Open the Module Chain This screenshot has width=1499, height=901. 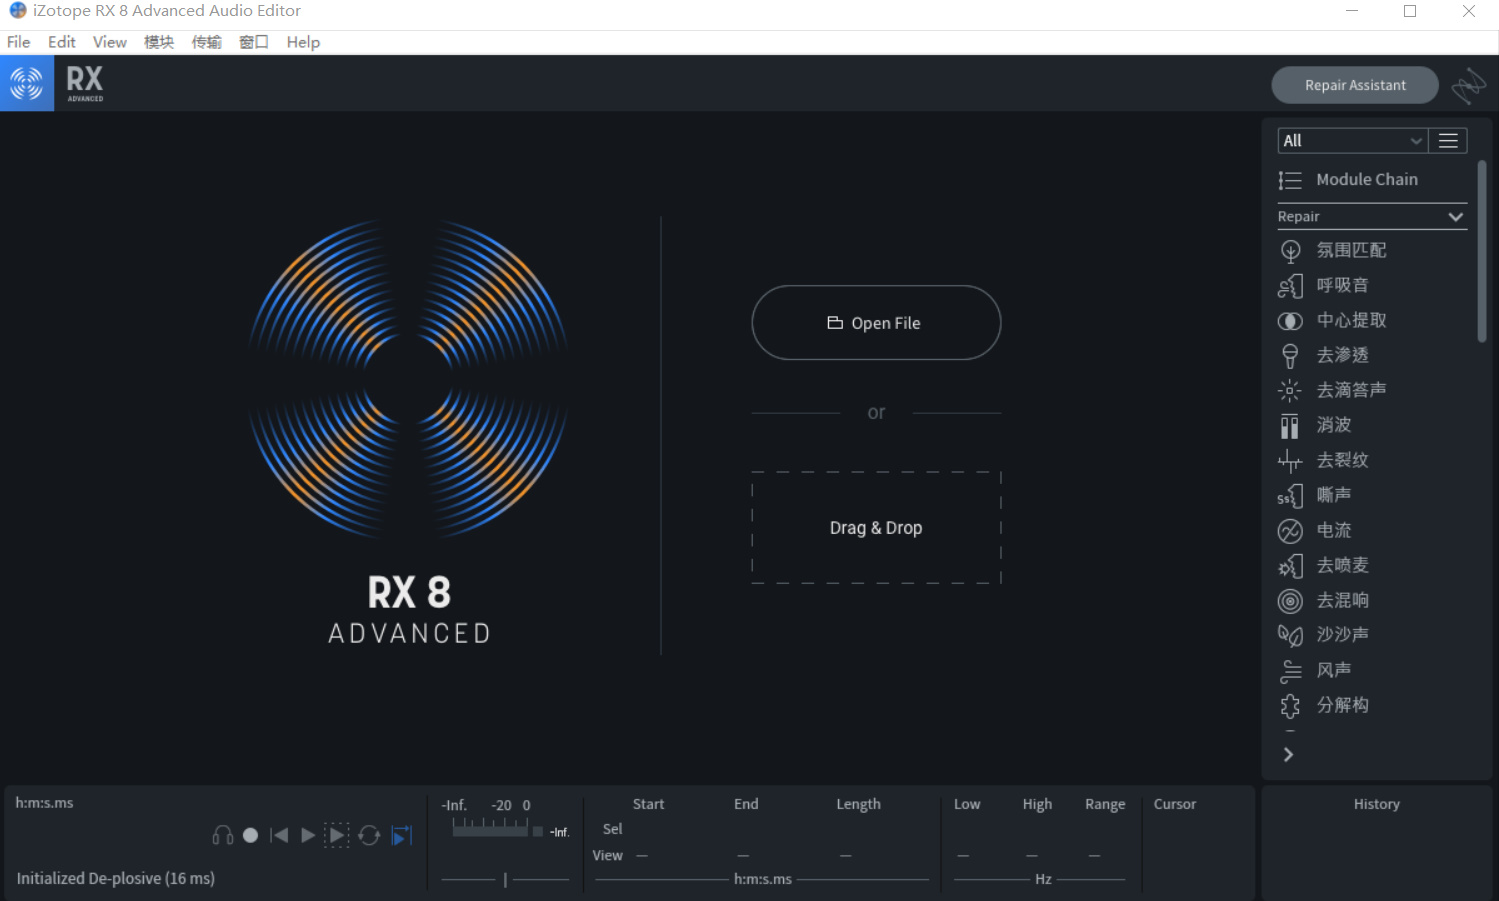(x=1348, y=180)
